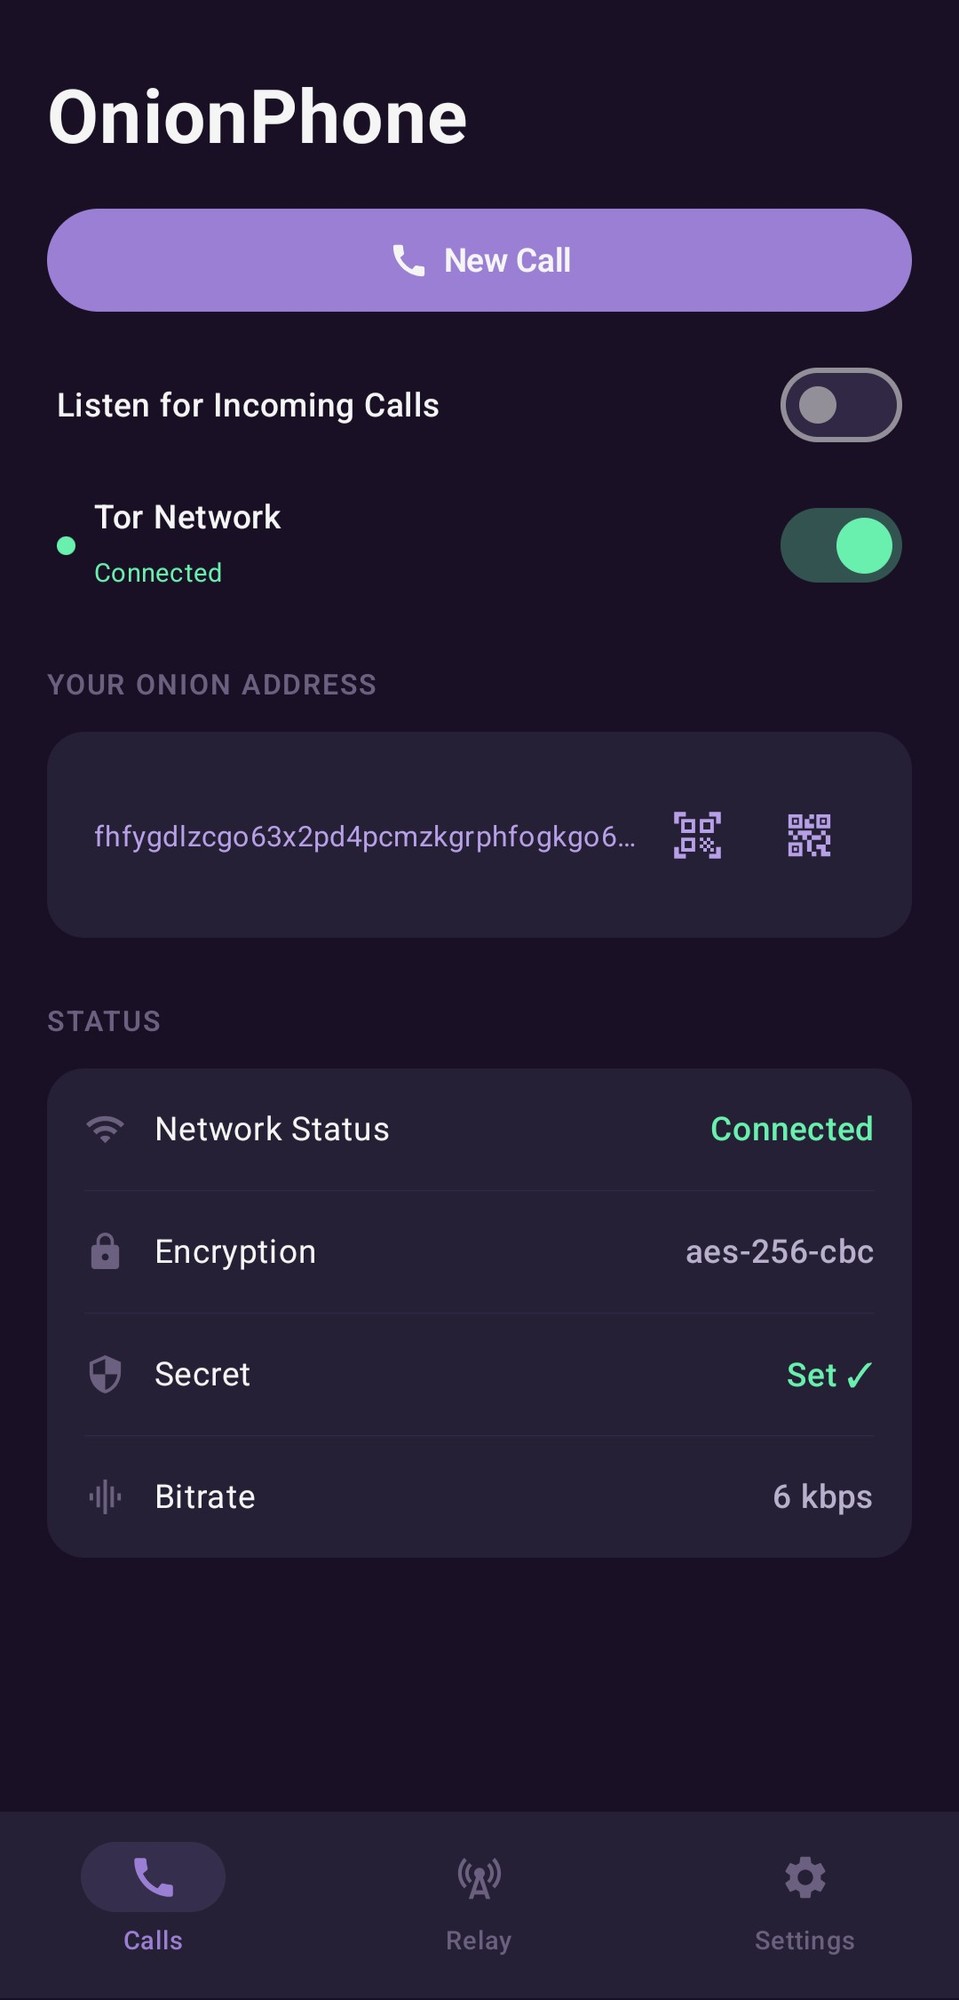Turn off the Tor Network switch

pyautogui.click(x=840, y=545)
